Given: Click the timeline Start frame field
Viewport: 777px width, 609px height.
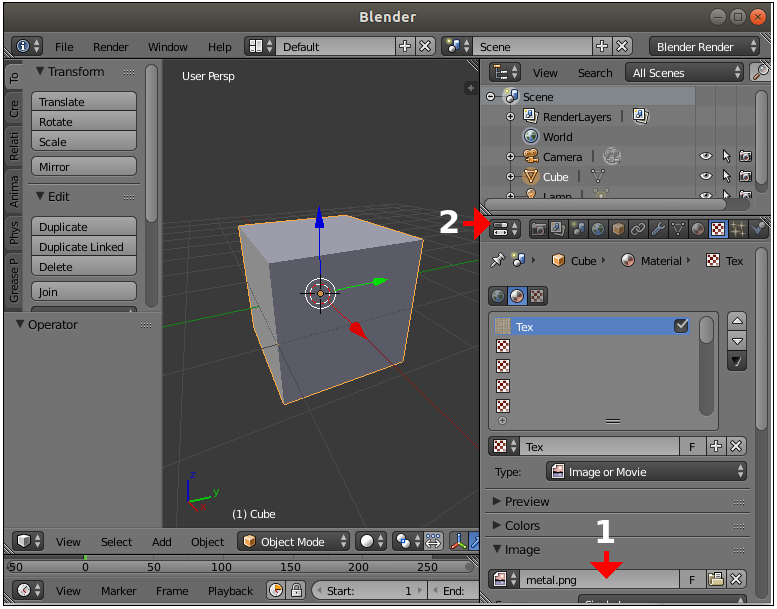Looking at the screenshot, I should coord(370,591).
